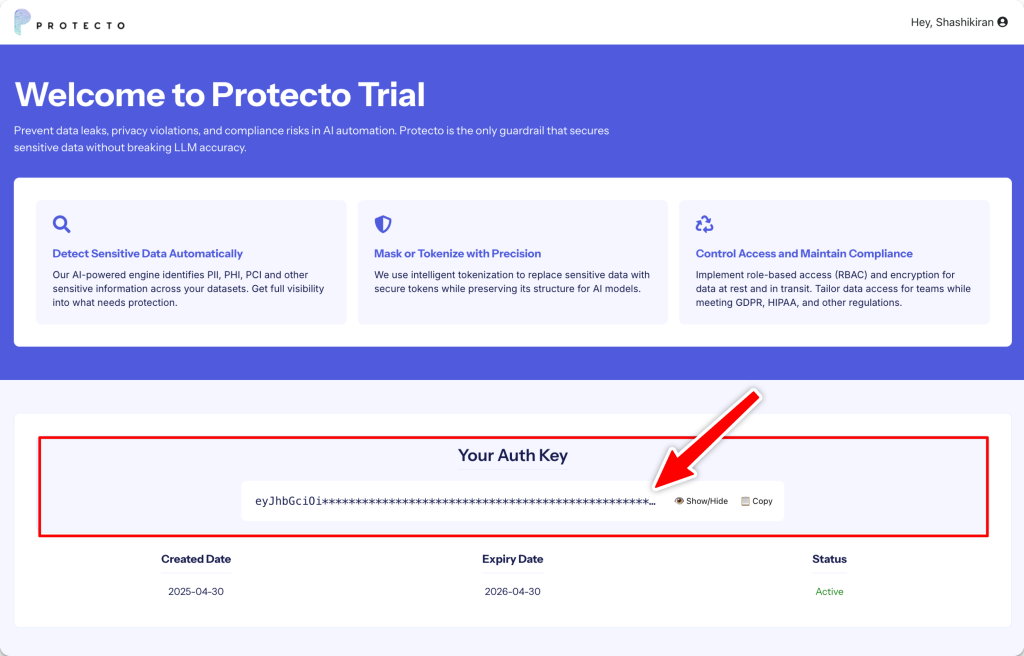1024x656 pixels.
Task: Copy the auth key
Action: (x=762, y=501)
